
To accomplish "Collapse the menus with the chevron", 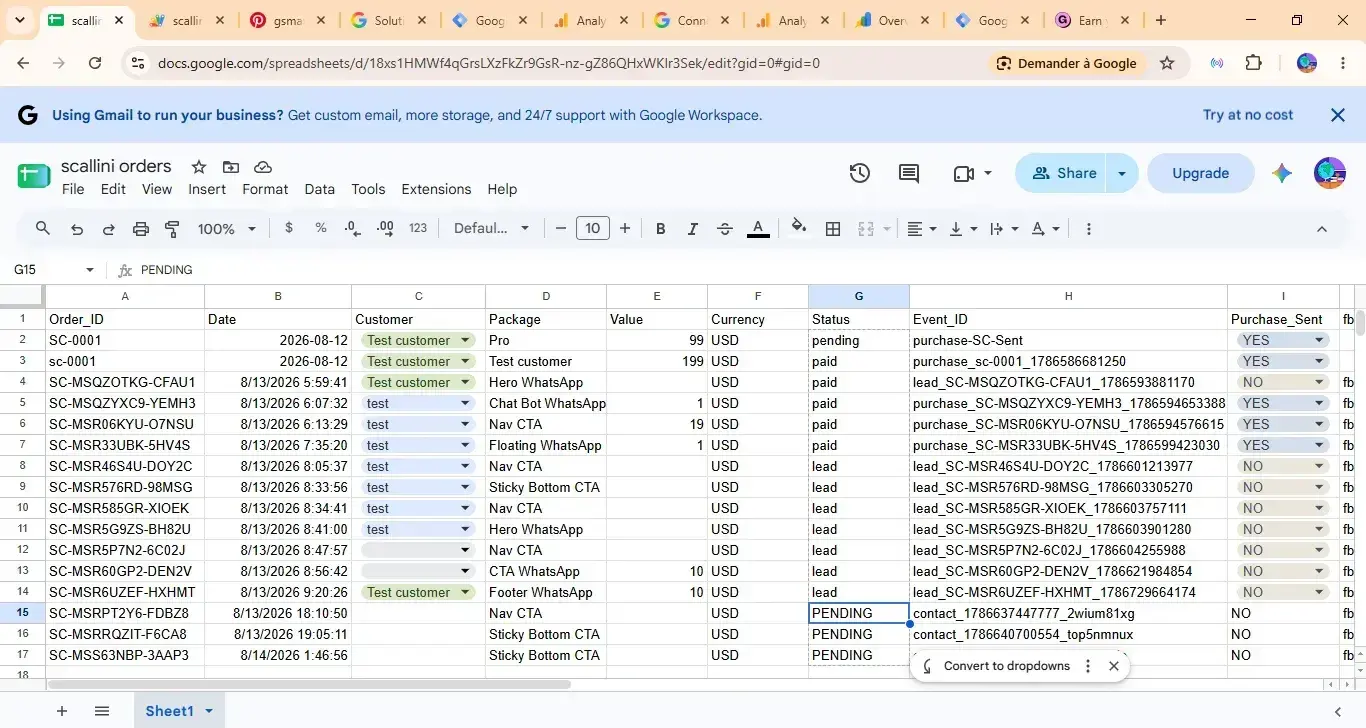I will 1322,229.
